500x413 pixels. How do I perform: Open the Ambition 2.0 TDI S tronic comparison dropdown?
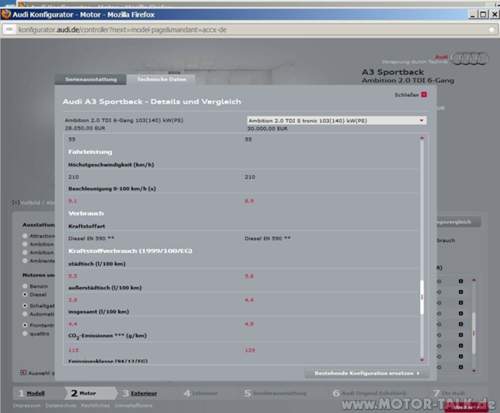coord(337,120)
